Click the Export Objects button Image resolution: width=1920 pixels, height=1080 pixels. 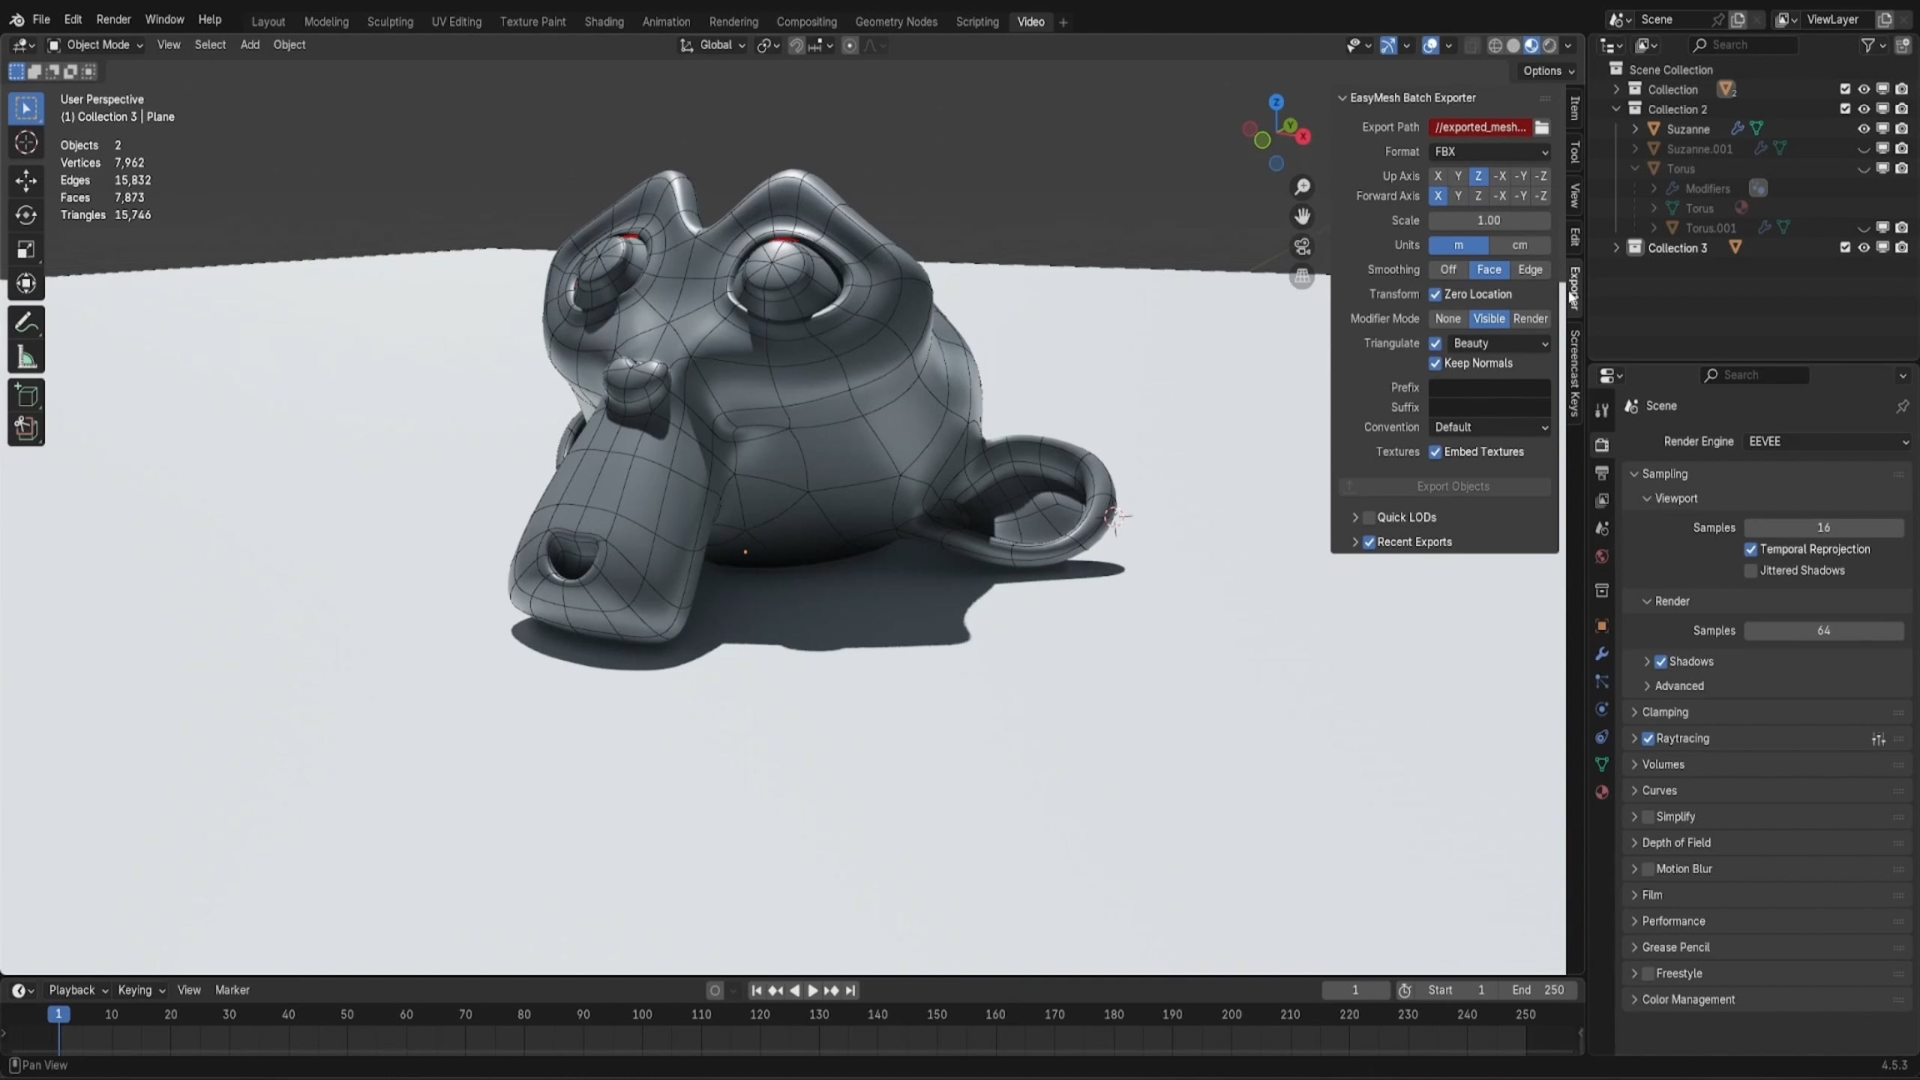(x=1452, y=486)
